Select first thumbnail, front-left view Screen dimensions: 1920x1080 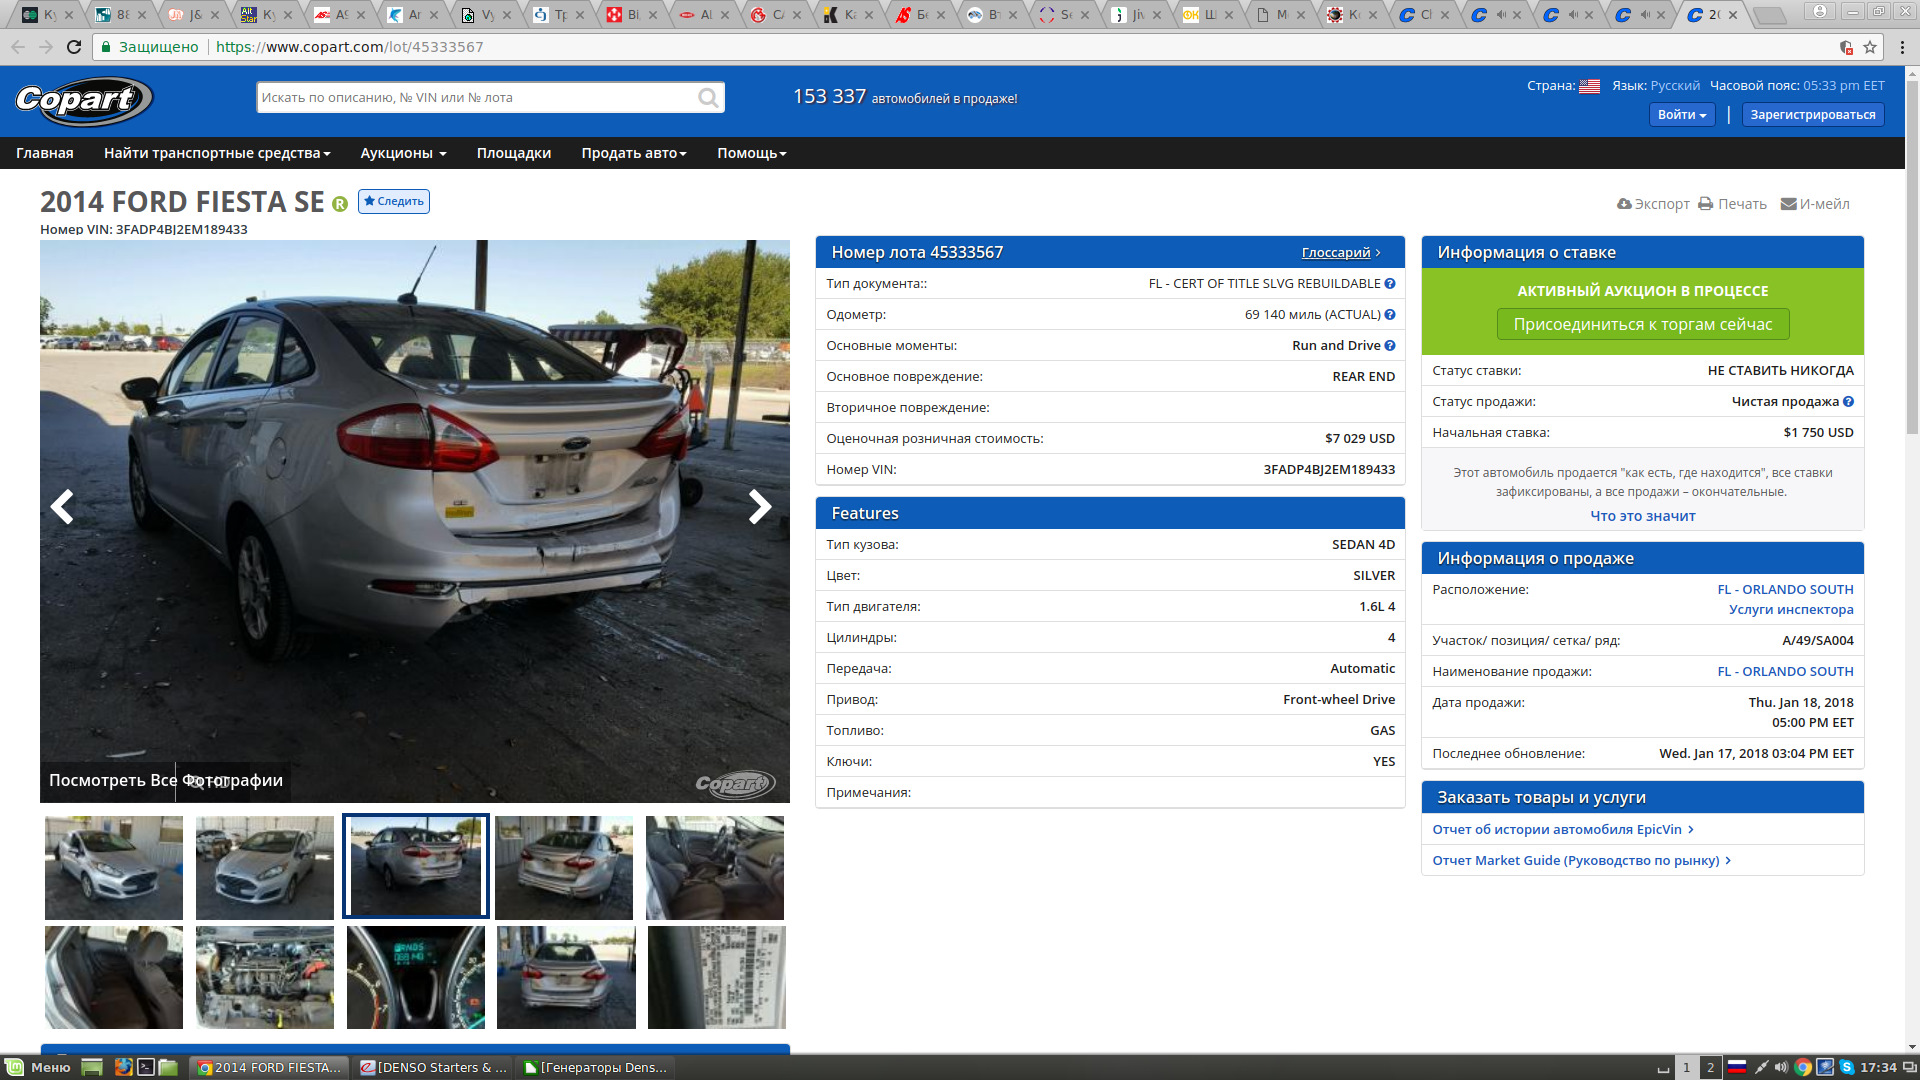click(114, 868)
